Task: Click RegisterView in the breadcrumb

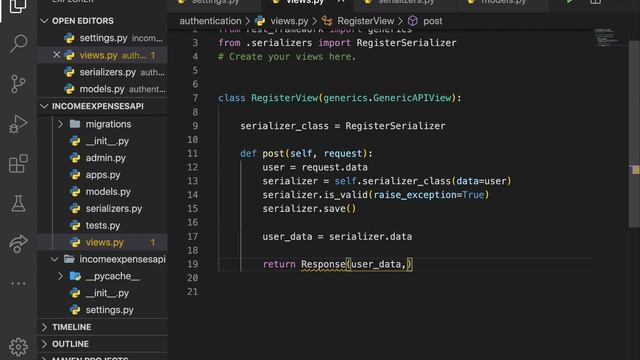Action: coord(365,21)
